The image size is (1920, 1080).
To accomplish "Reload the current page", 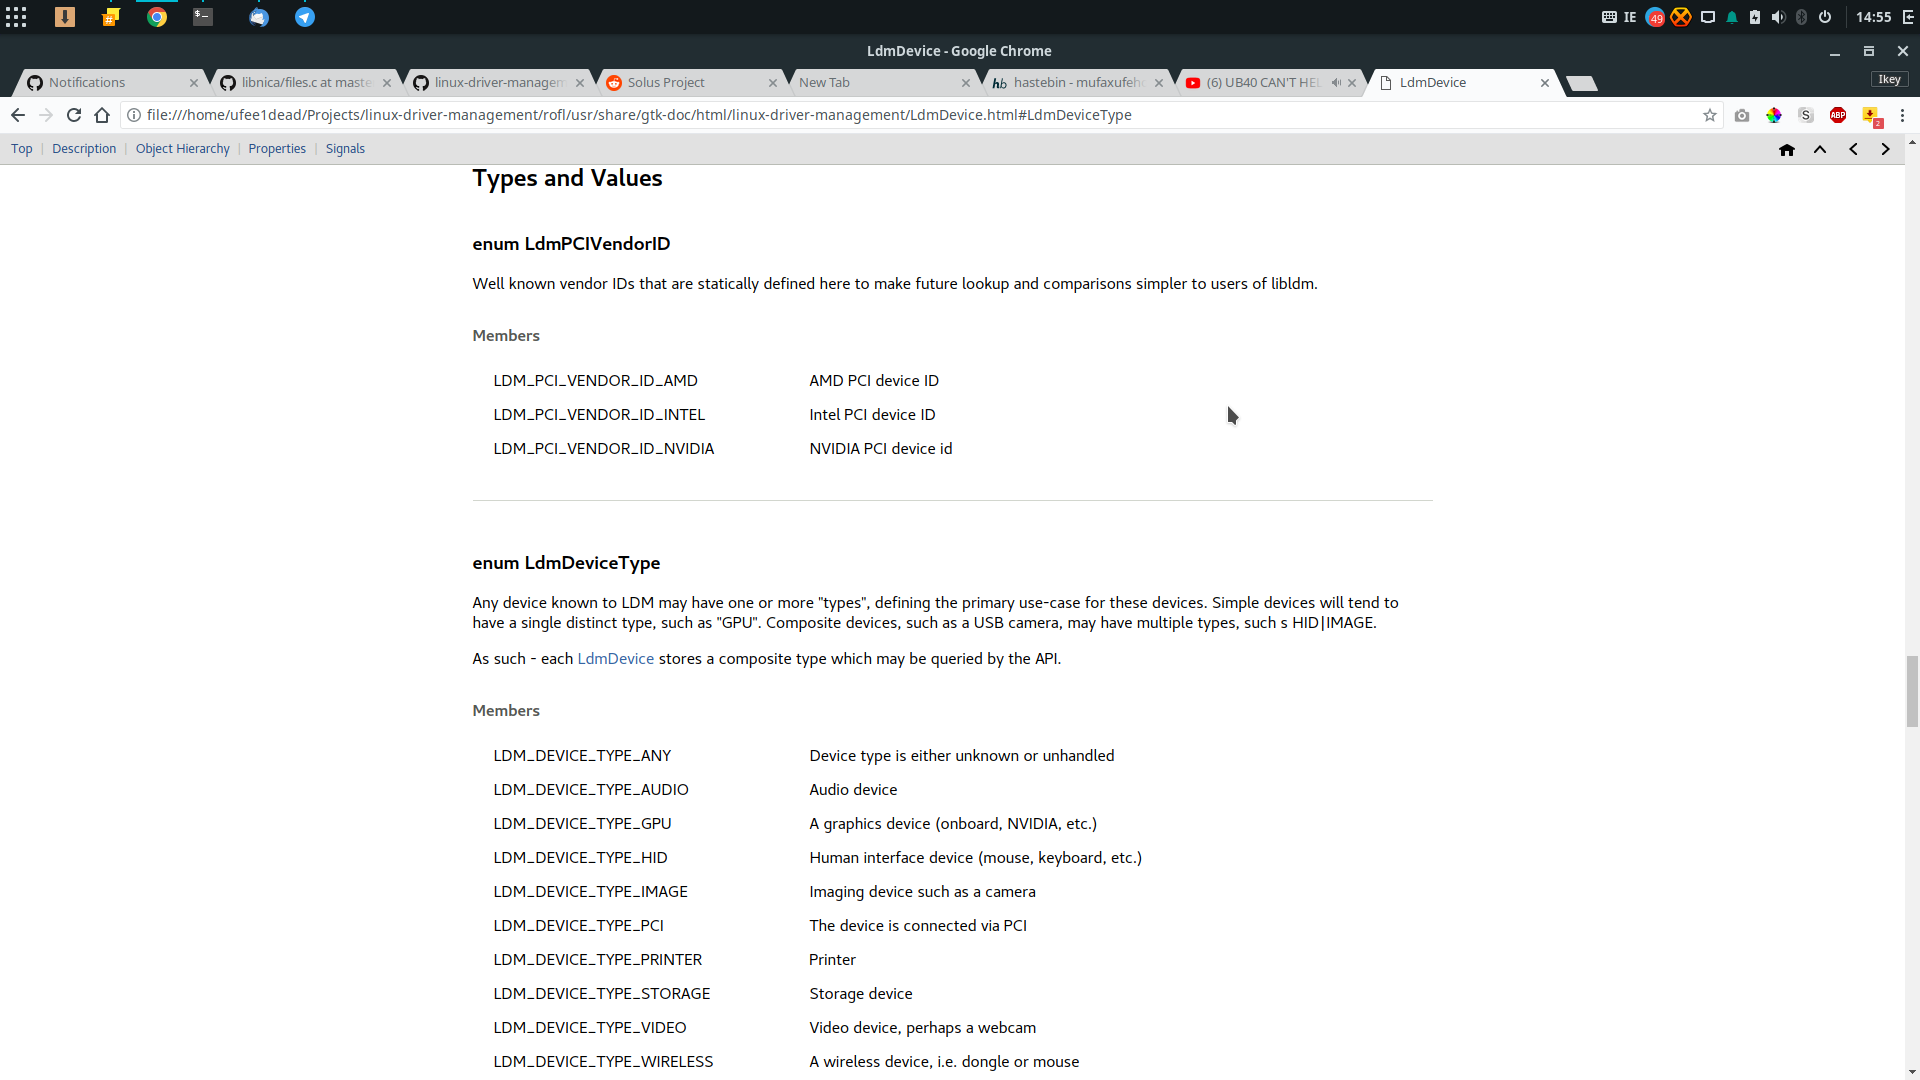I will [x=74, y=115].
